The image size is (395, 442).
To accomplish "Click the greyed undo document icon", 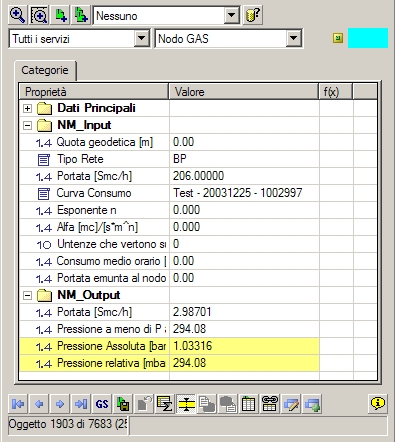I will point(144,404).
